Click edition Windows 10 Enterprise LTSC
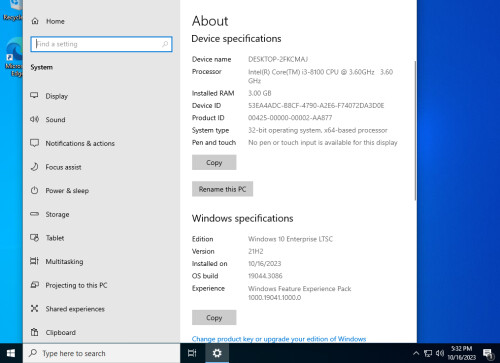 (x=290, y=239)
